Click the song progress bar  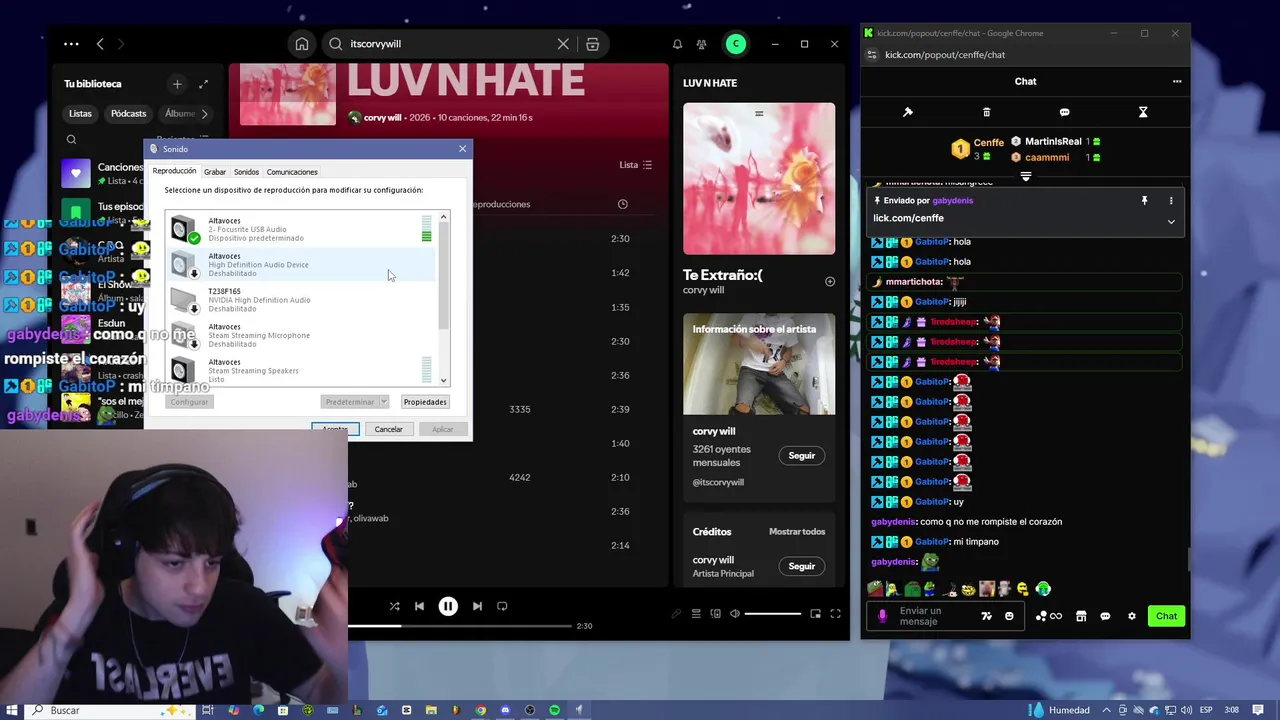pos(459,626)
